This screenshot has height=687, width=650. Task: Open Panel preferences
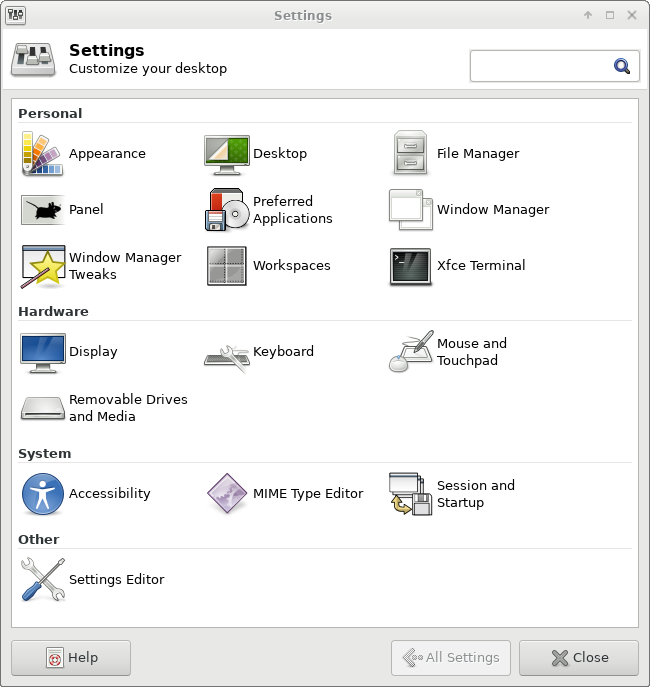click(x=62, y=209)
